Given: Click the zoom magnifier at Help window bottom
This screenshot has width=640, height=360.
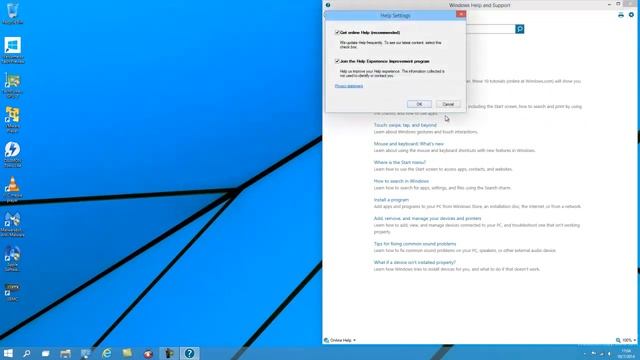Looking at the screenshot, I should click(618, 340).
